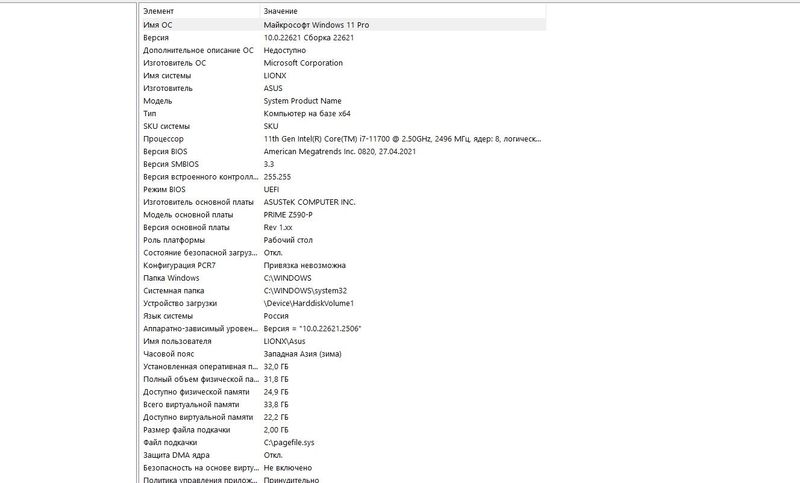Select value "Microsoft Corporation"

tap(303, 63)
